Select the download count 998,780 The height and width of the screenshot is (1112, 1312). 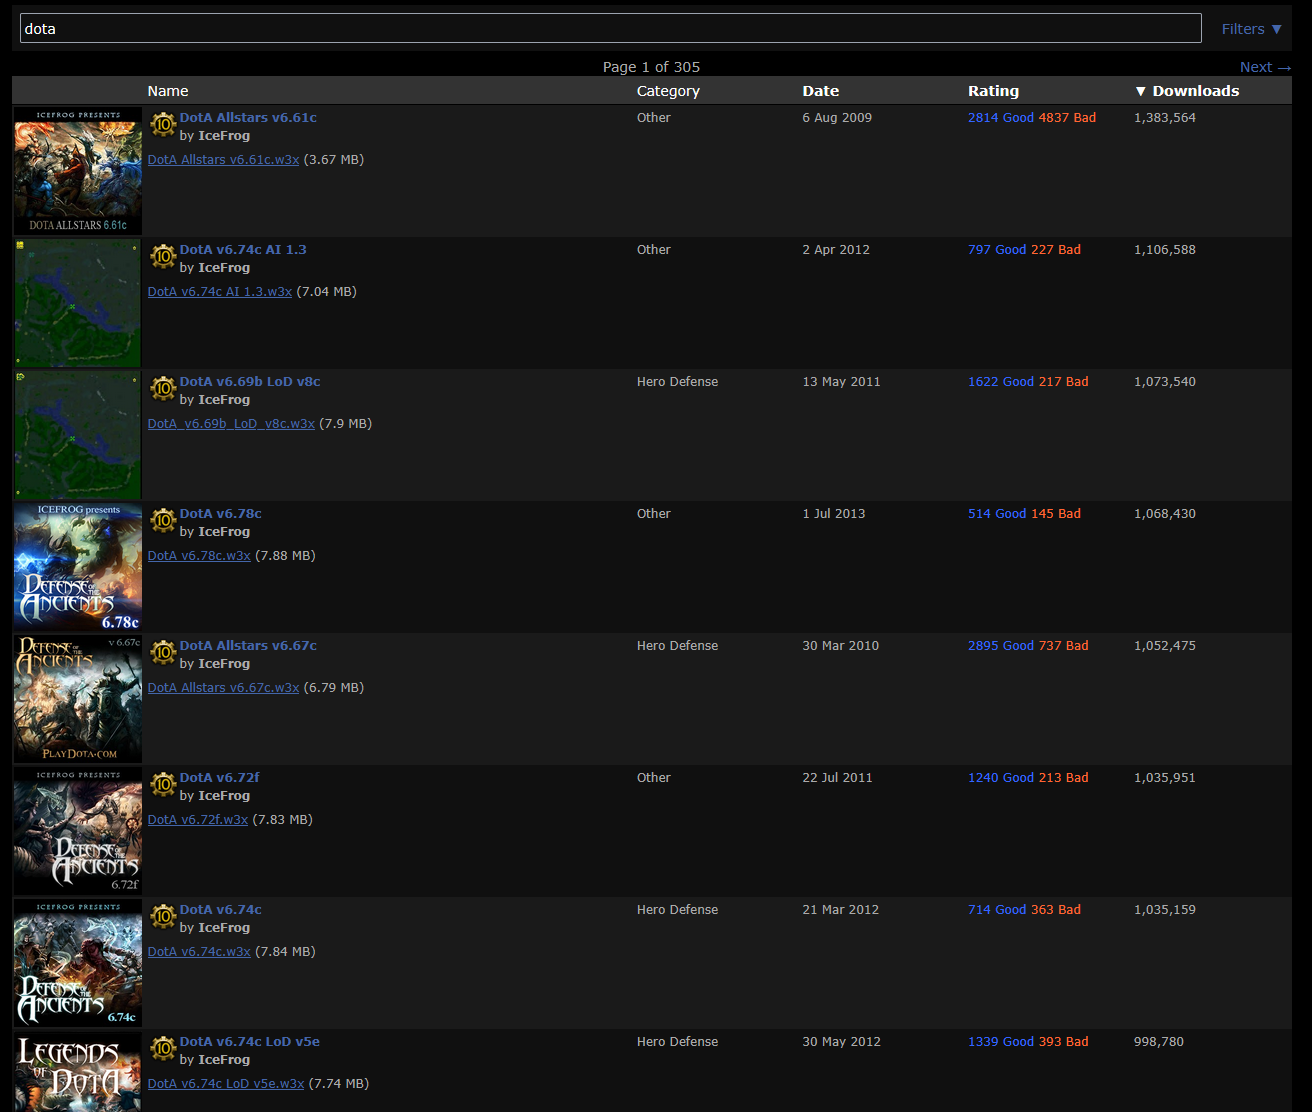pyautogui.click(x=1159, y=1041)
